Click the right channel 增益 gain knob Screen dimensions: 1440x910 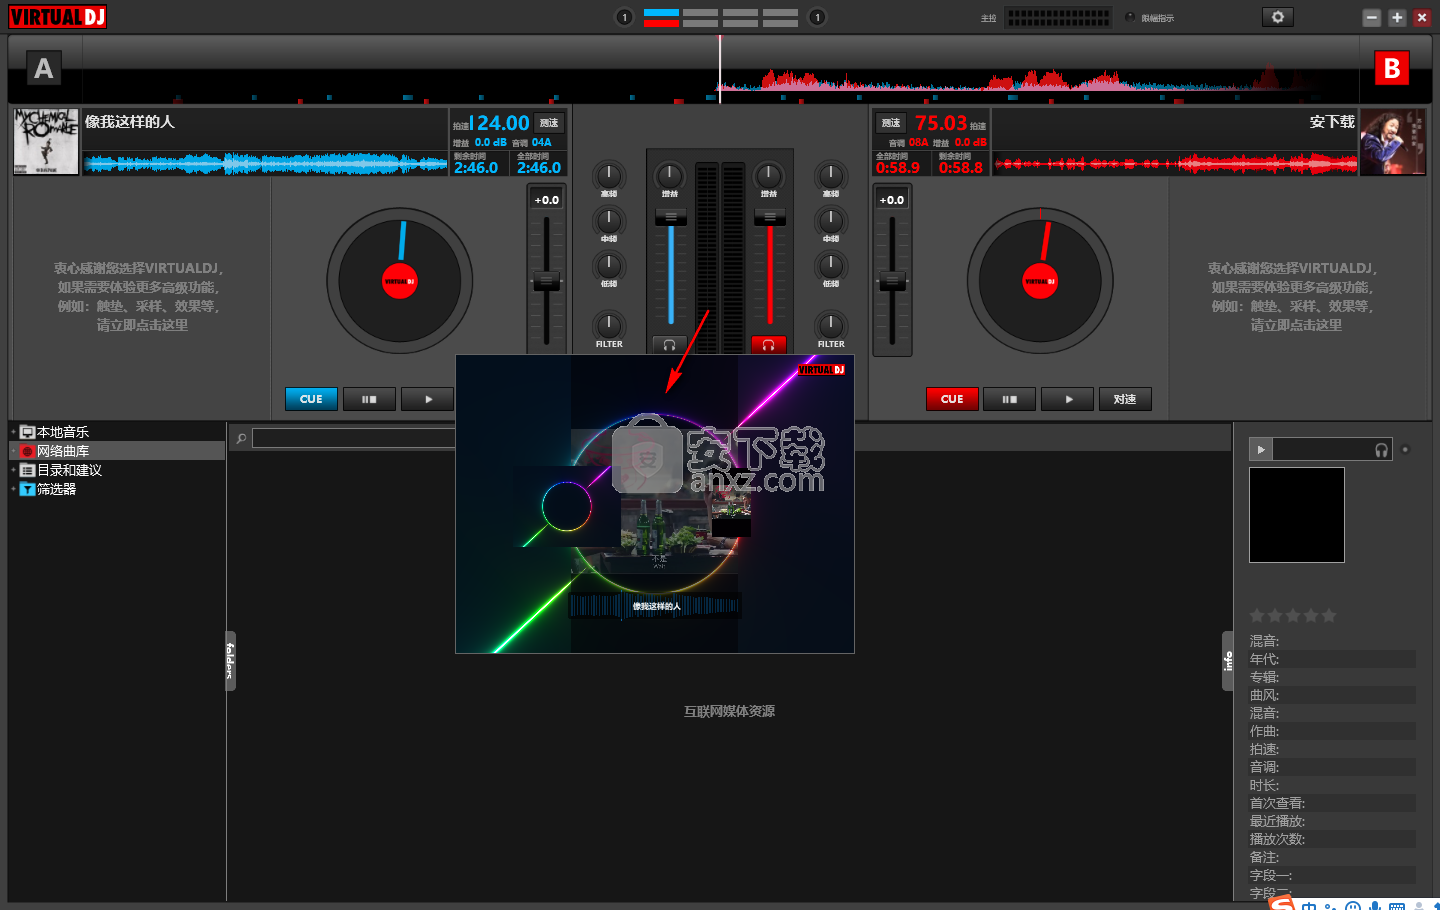[x=768, y=176]
